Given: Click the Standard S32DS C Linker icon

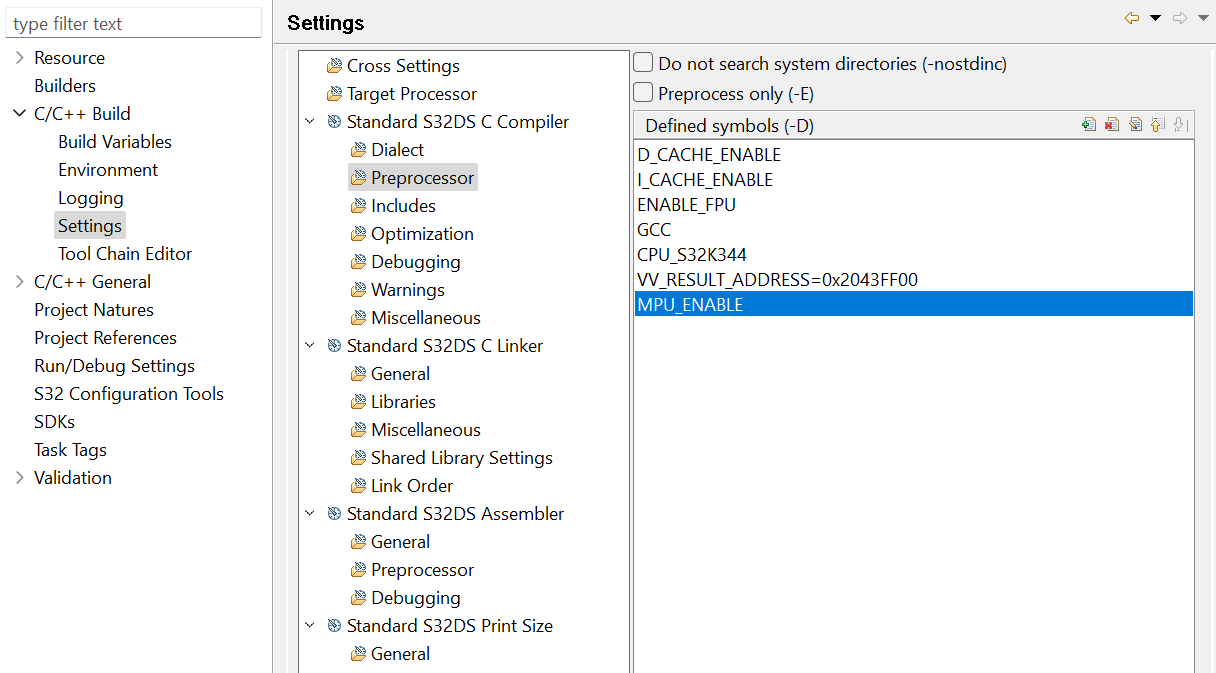Looking at the screenshot, I should point(334,346).
